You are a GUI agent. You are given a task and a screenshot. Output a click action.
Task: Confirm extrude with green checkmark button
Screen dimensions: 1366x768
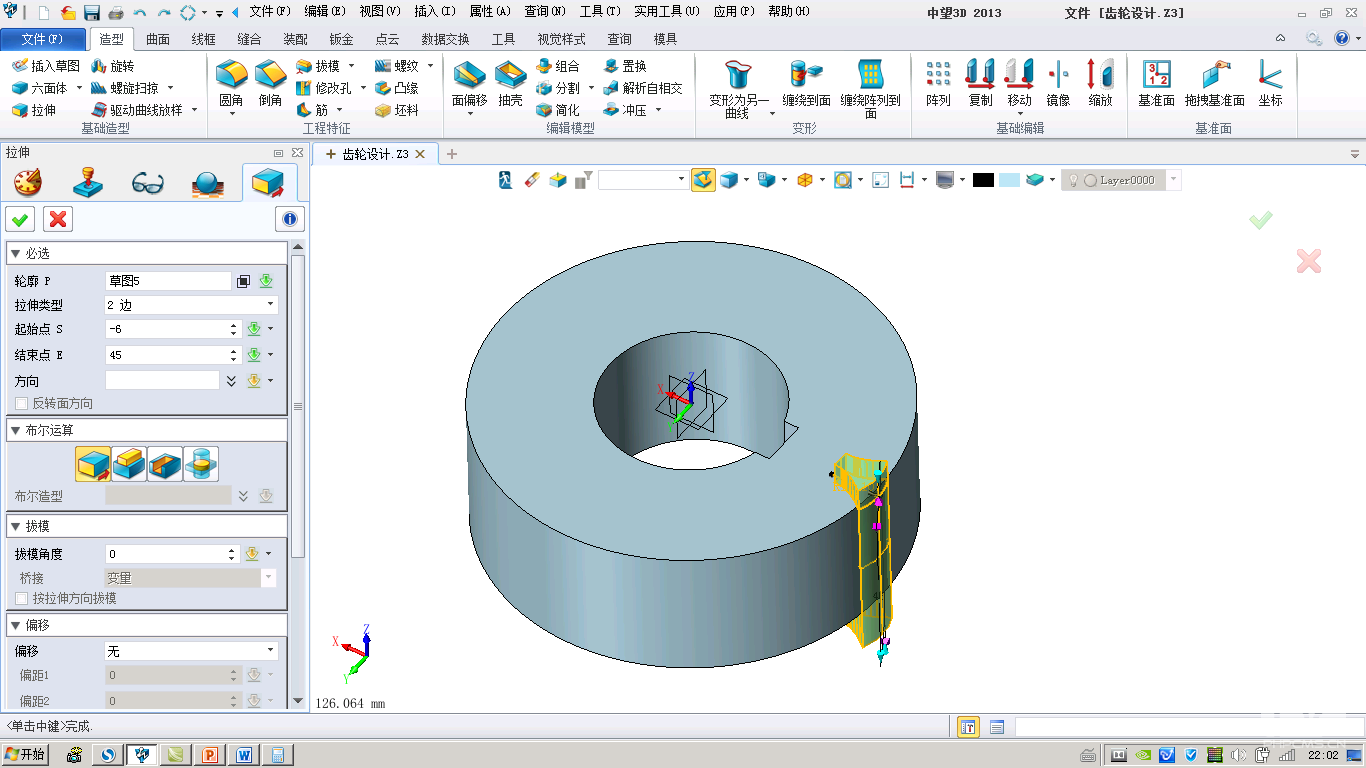(x=20, y=219)
